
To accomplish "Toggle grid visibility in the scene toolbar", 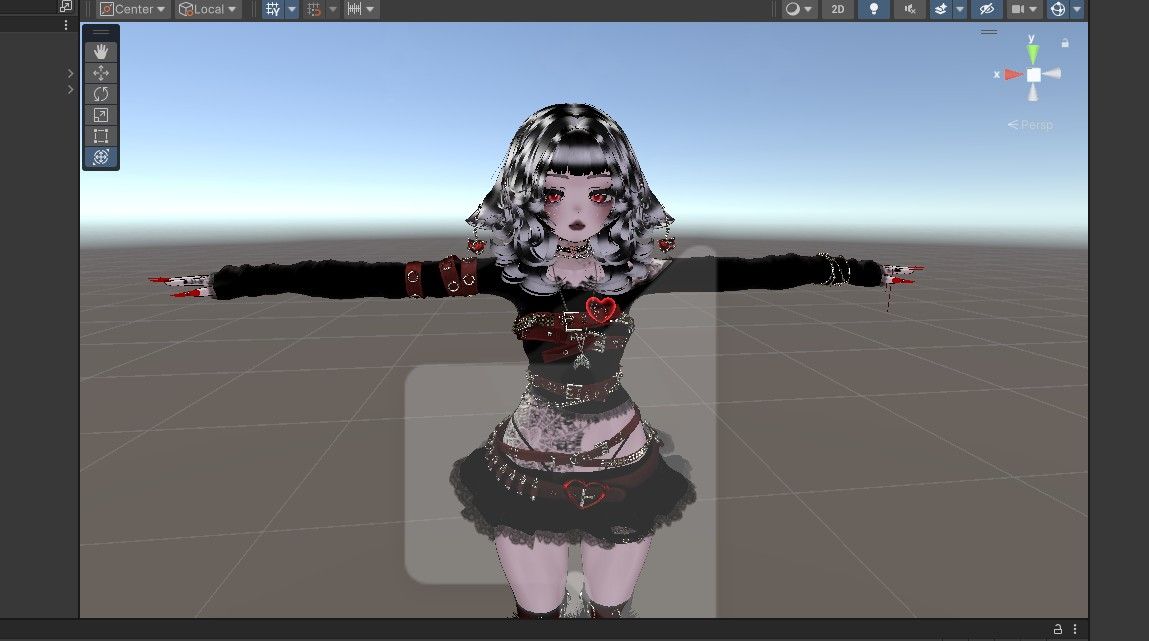I will coord(273,10).
